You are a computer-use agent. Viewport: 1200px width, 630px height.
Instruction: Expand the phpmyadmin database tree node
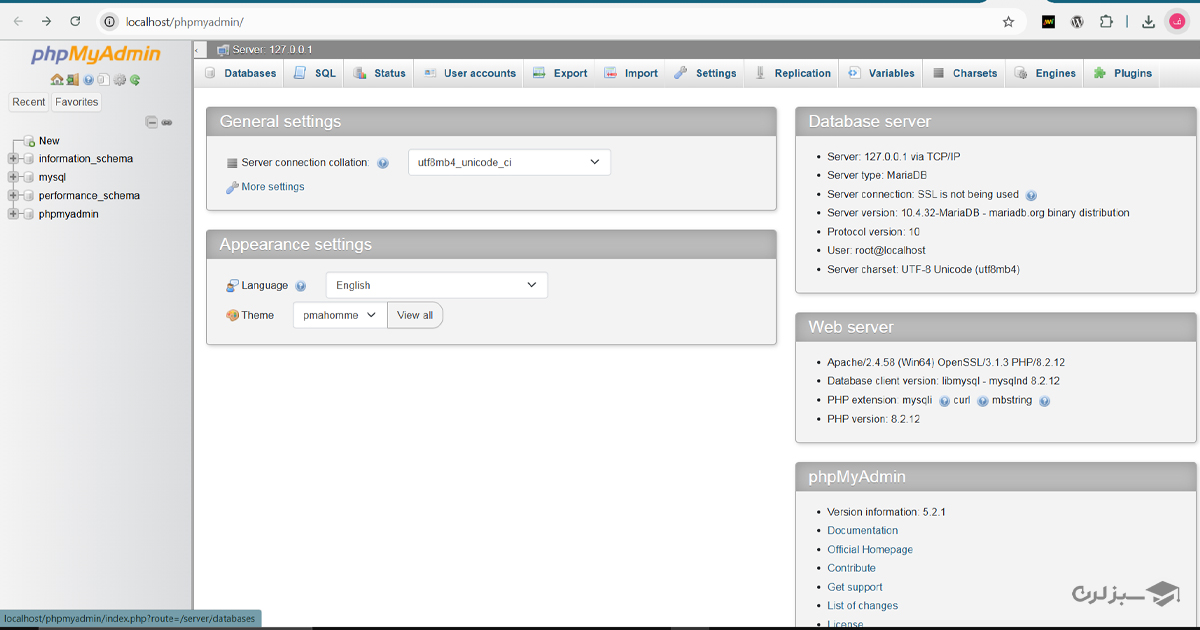point(13,214)
